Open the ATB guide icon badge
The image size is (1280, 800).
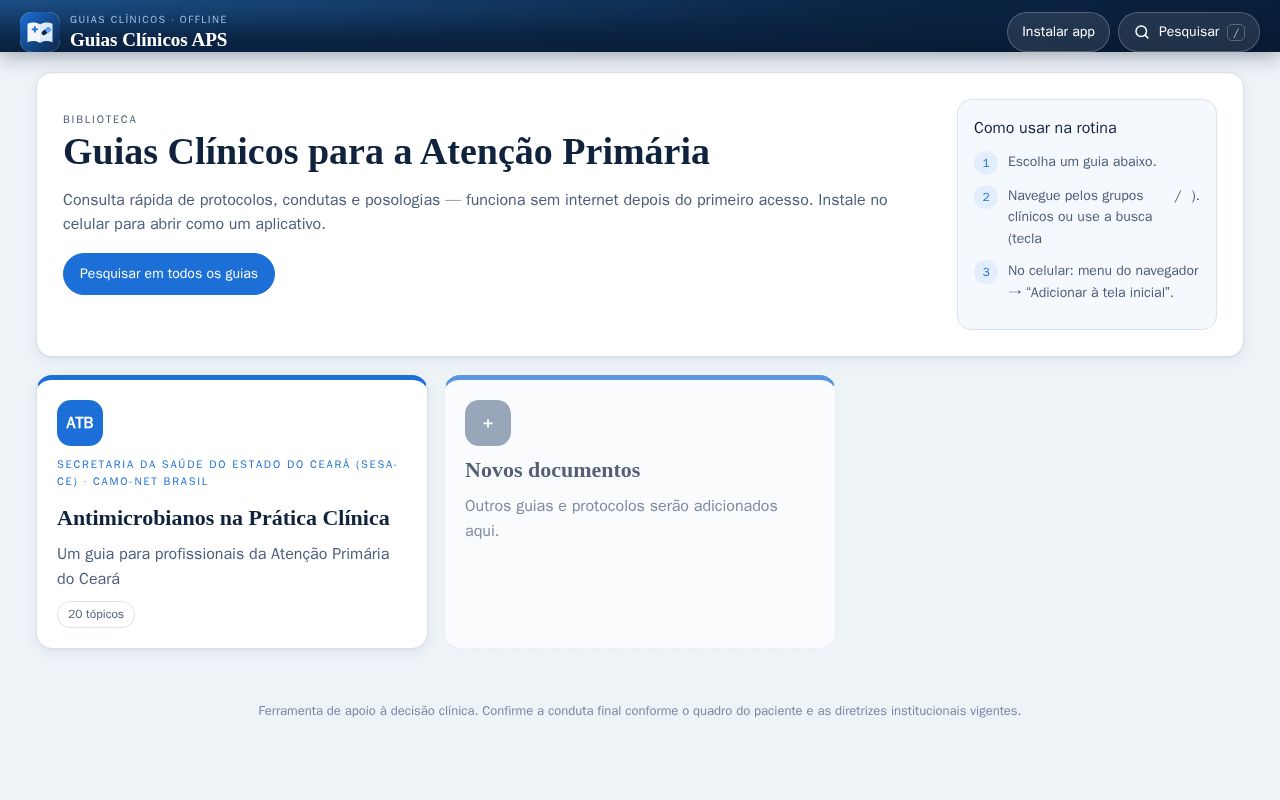pos(80,423)
